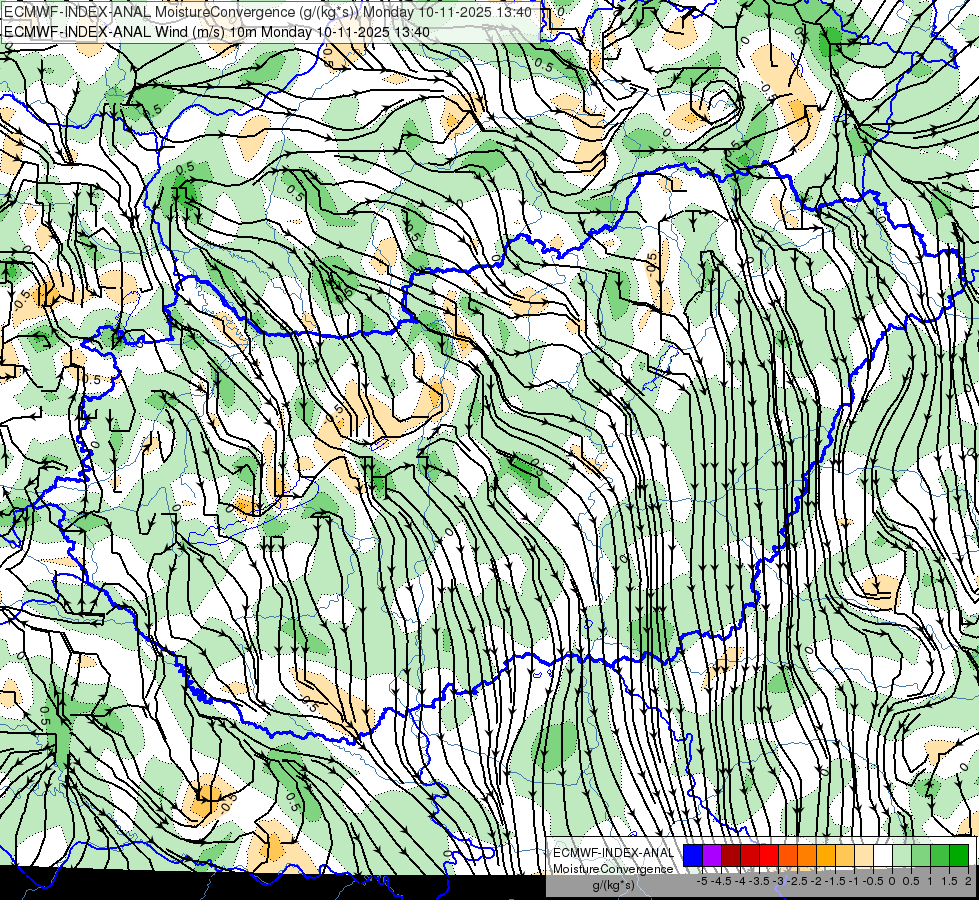Select the red swatch between -4 and -3.5
Screen dimensions: 979x900
point(750,856)
